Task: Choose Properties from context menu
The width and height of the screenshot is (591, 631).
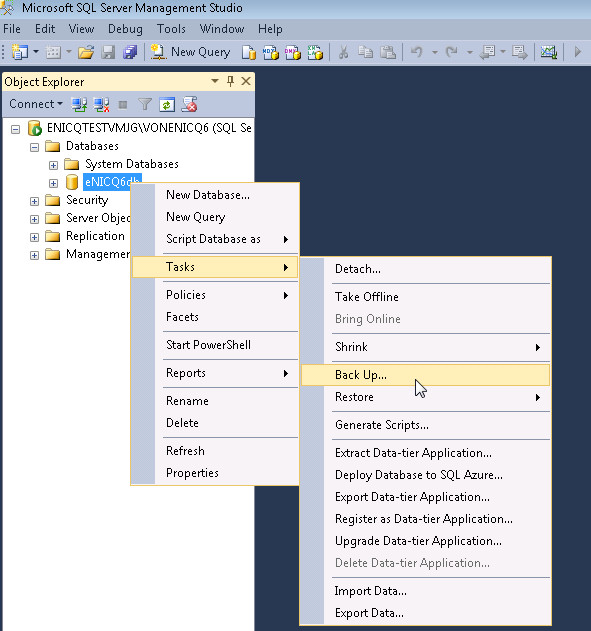Action: pos(215,473)
